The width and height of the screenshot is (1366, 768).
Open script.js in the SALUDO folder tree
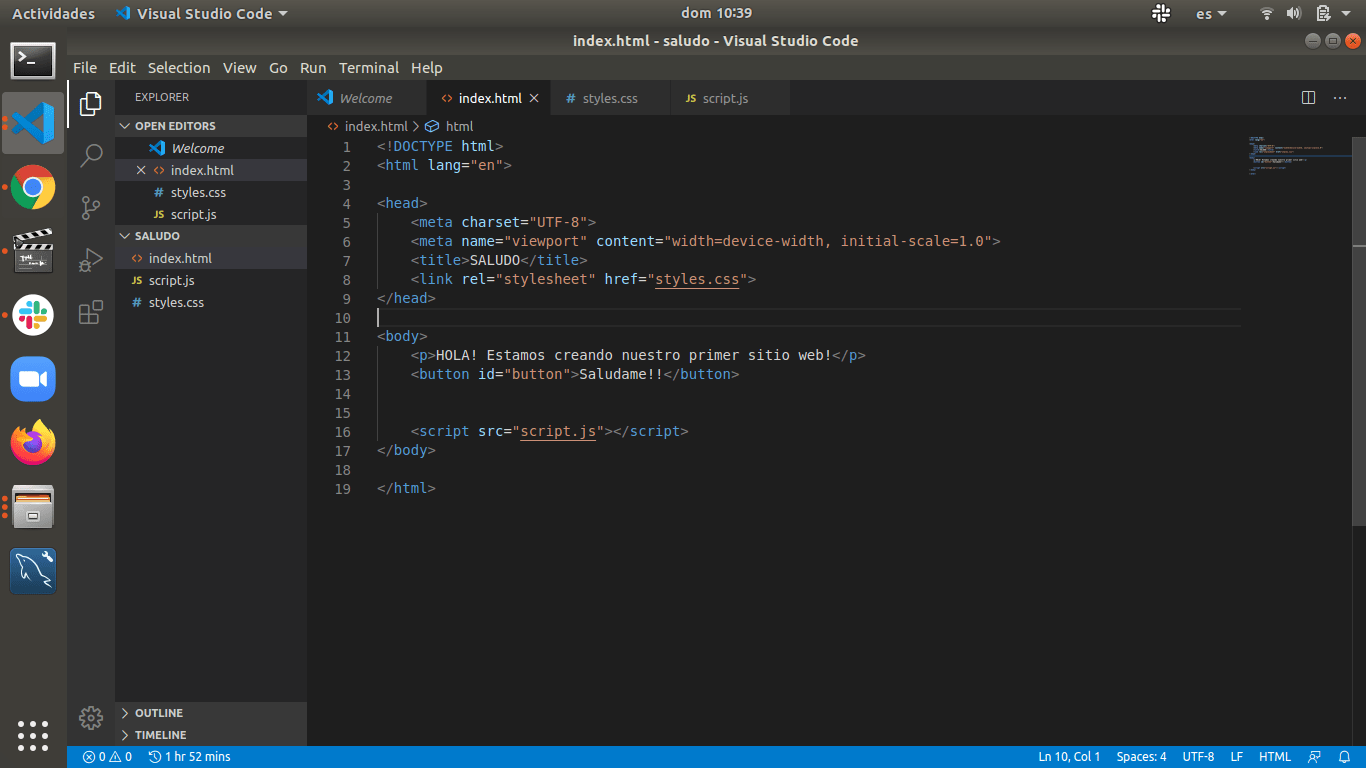point(171,280)
